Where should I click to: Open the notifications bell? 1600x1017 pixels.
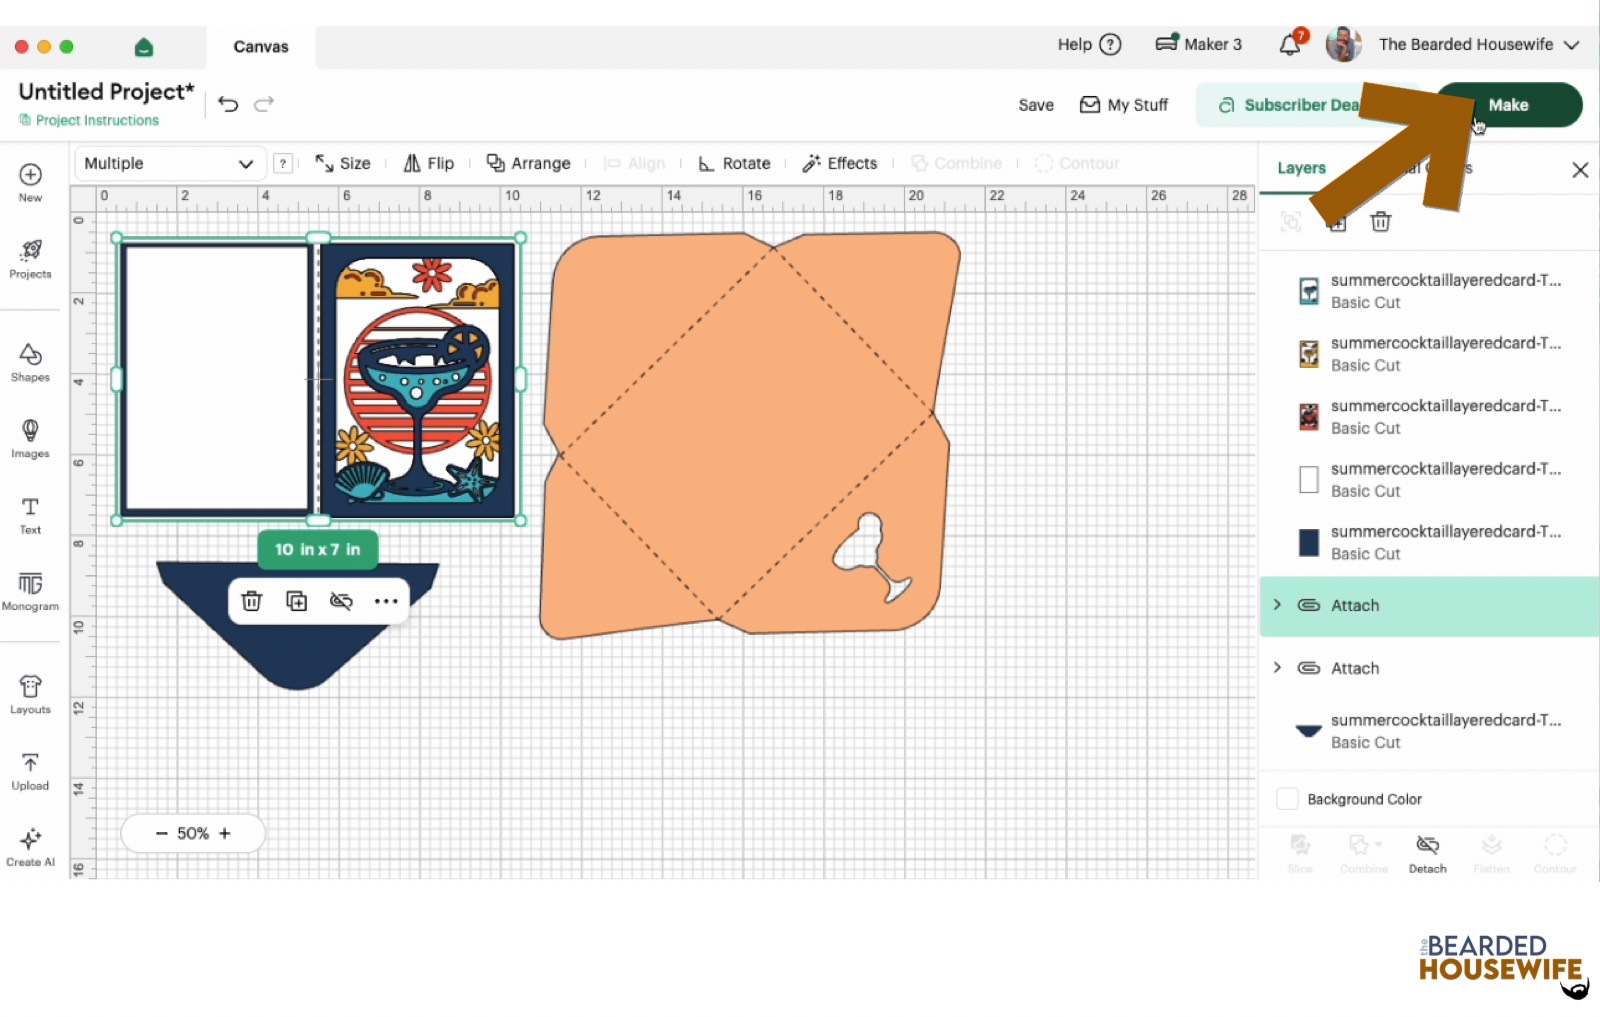1291,43
